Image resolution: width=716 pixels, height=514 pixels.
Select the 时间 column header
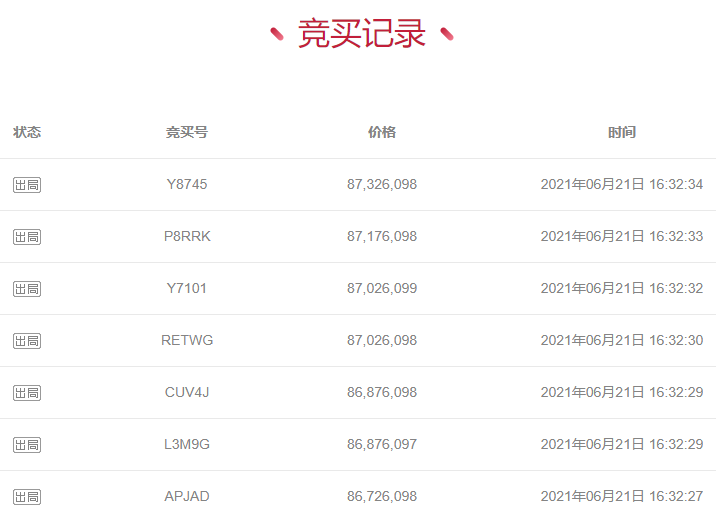pyautogui.click(x=621, y=132)
